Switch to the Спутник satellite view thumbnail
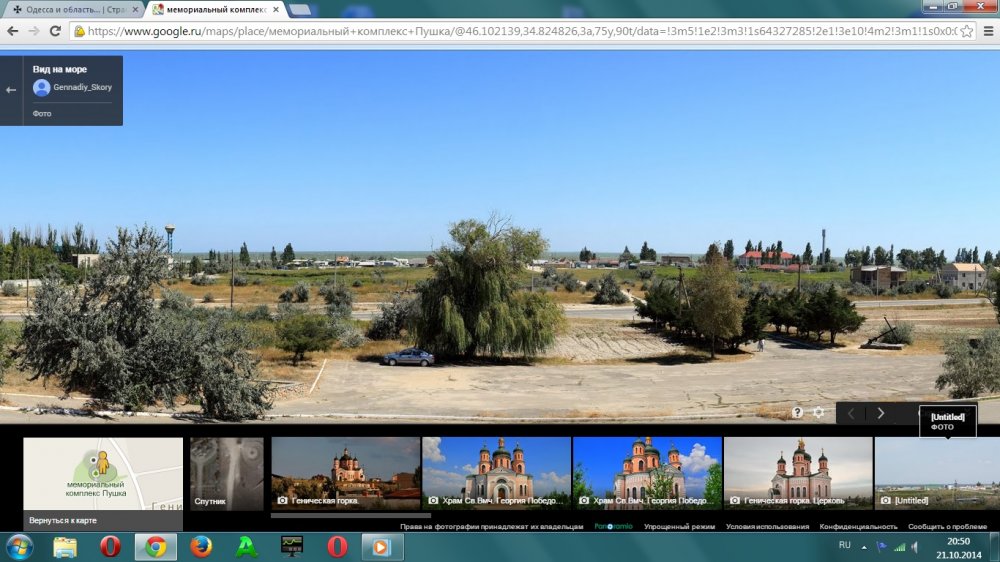 click(x=226, y=473)
